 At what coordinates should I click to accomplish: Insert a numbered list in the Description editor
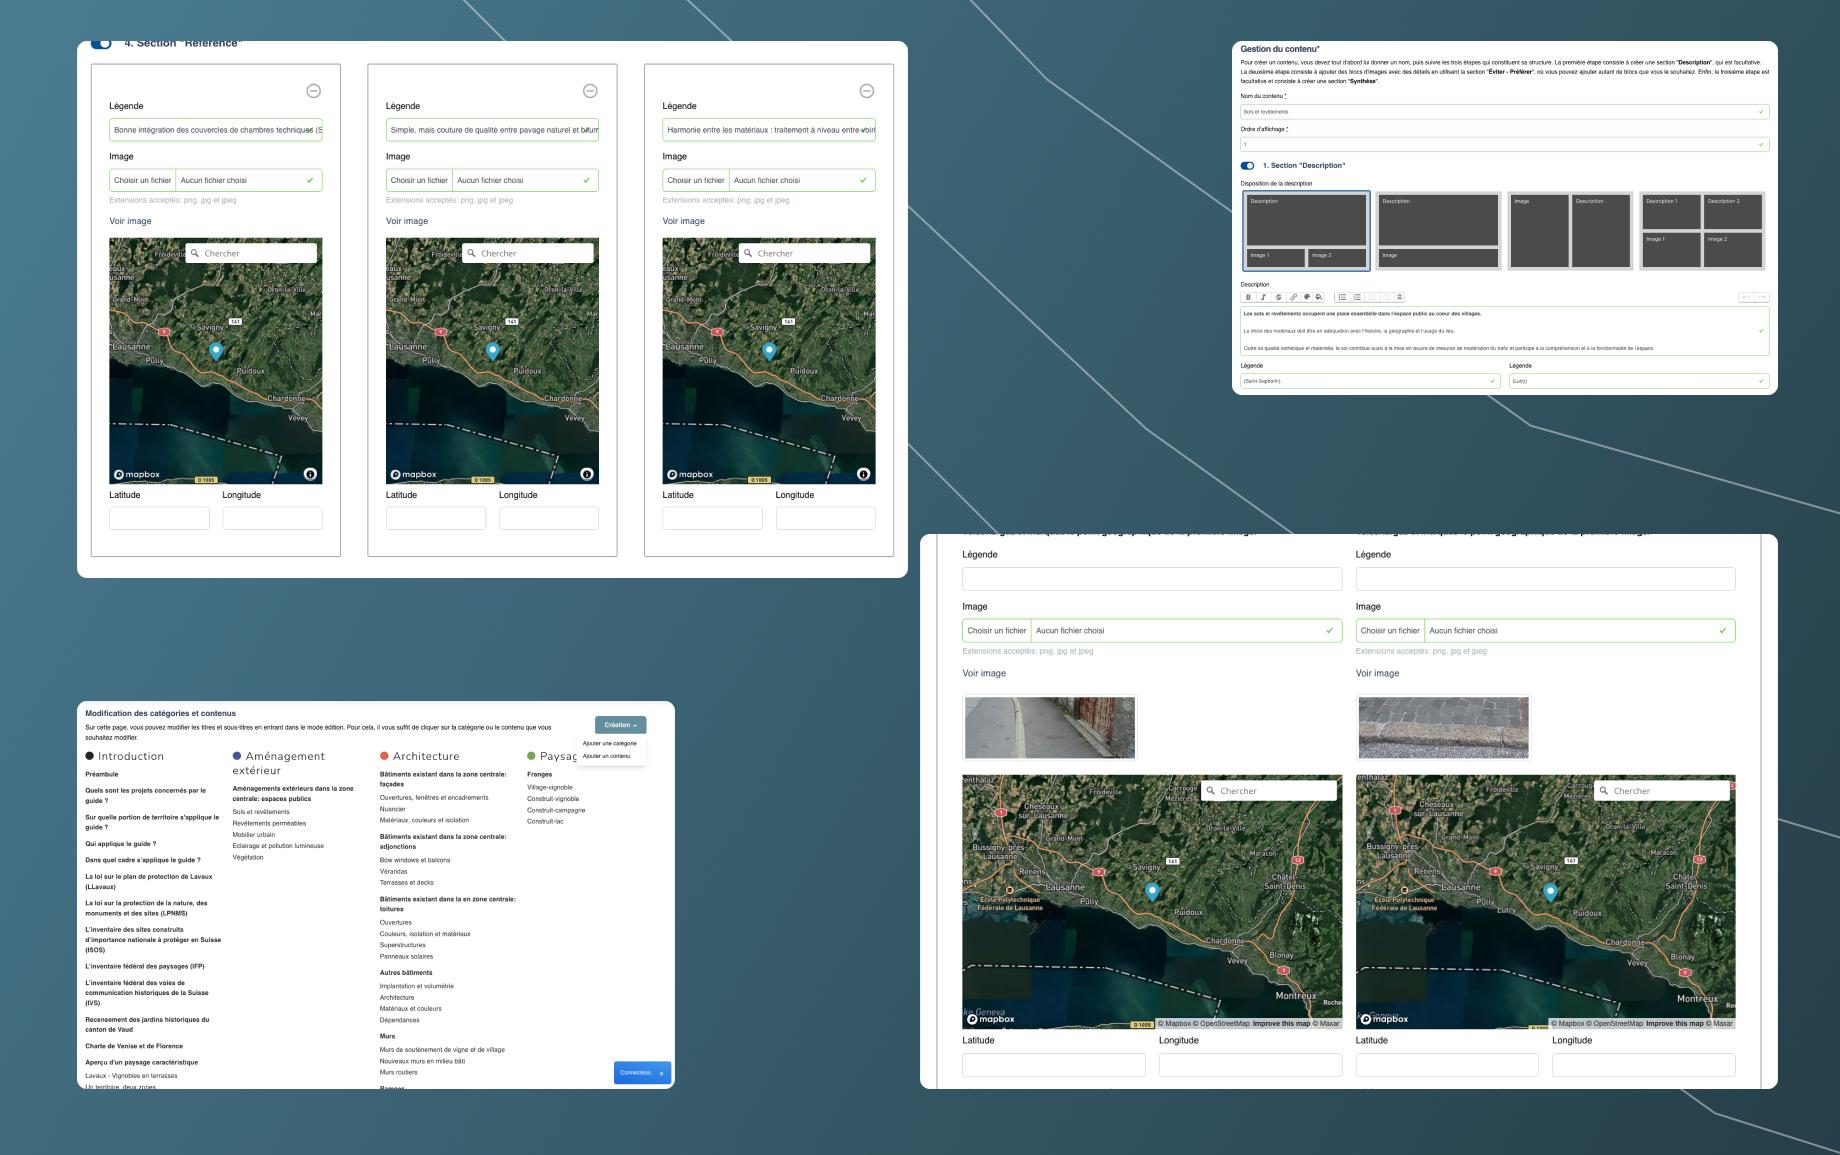coord(1357,297)
